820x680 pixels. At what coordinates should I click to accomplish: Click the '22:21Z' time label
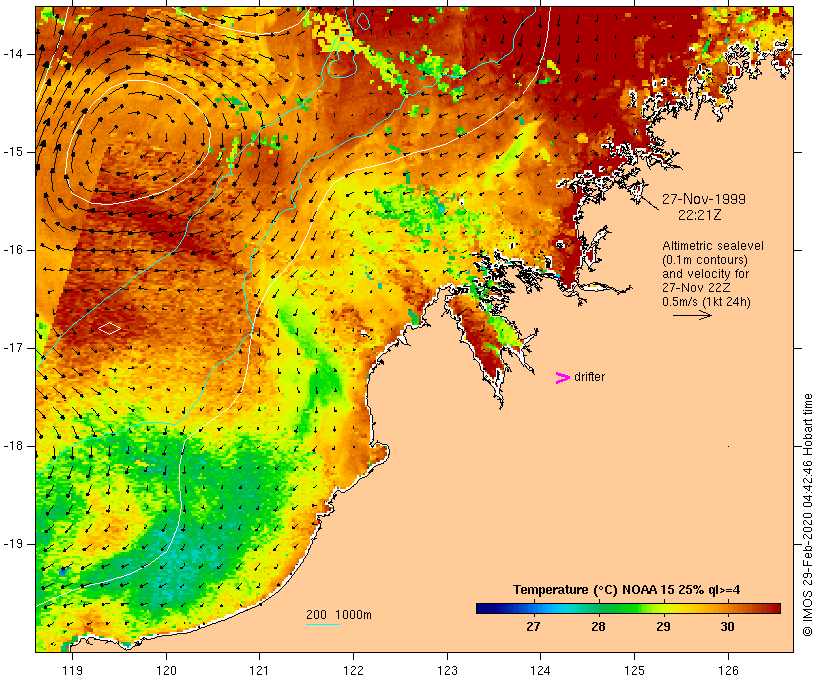pyautogui.click(x=699, y=215)
